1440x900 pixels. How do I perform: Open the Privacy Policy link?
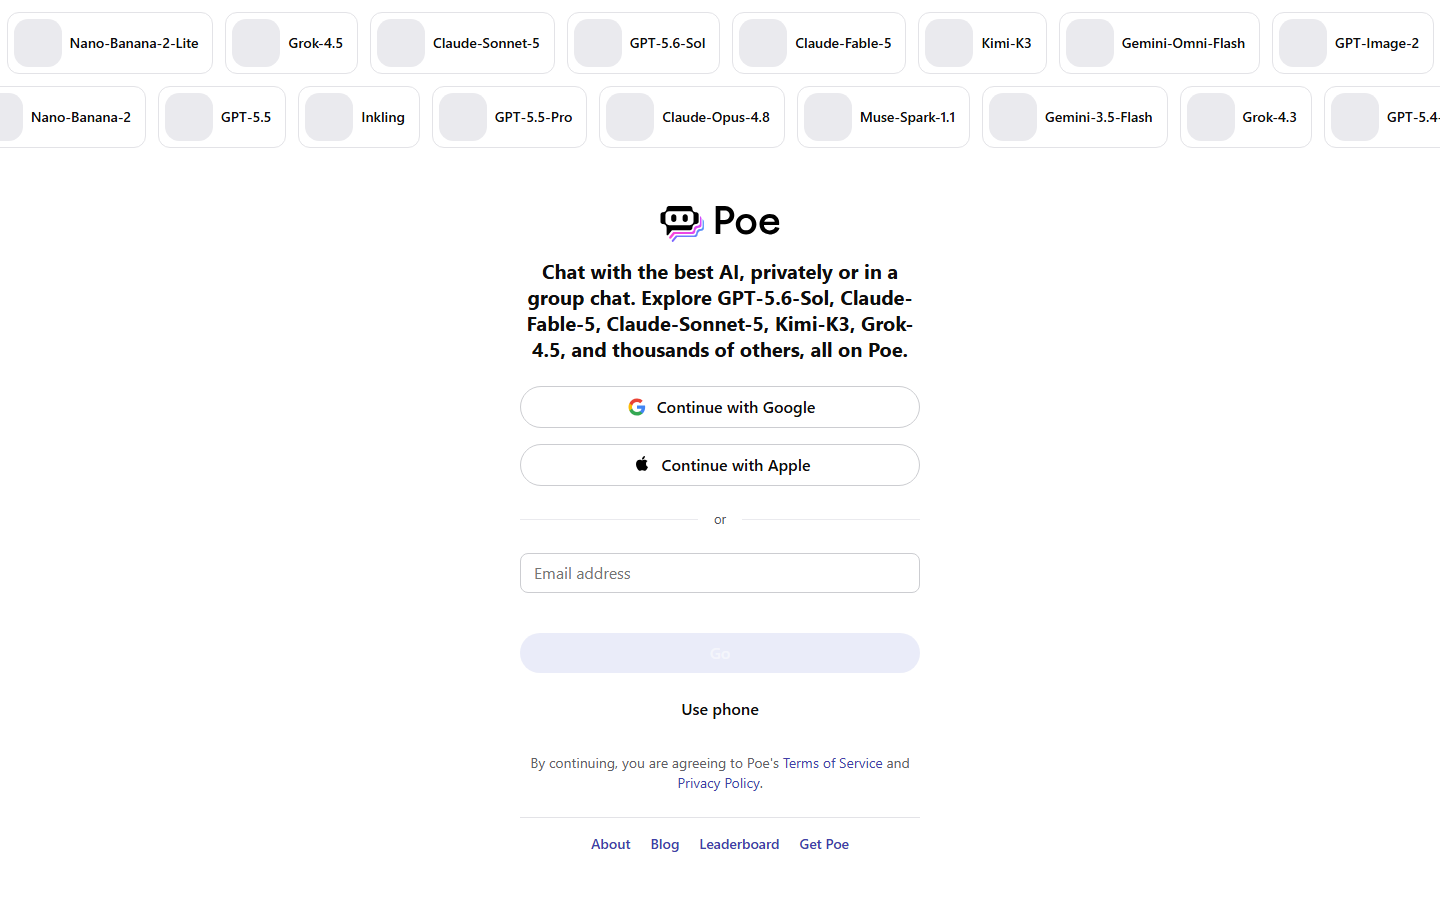[x=719, y=783]
